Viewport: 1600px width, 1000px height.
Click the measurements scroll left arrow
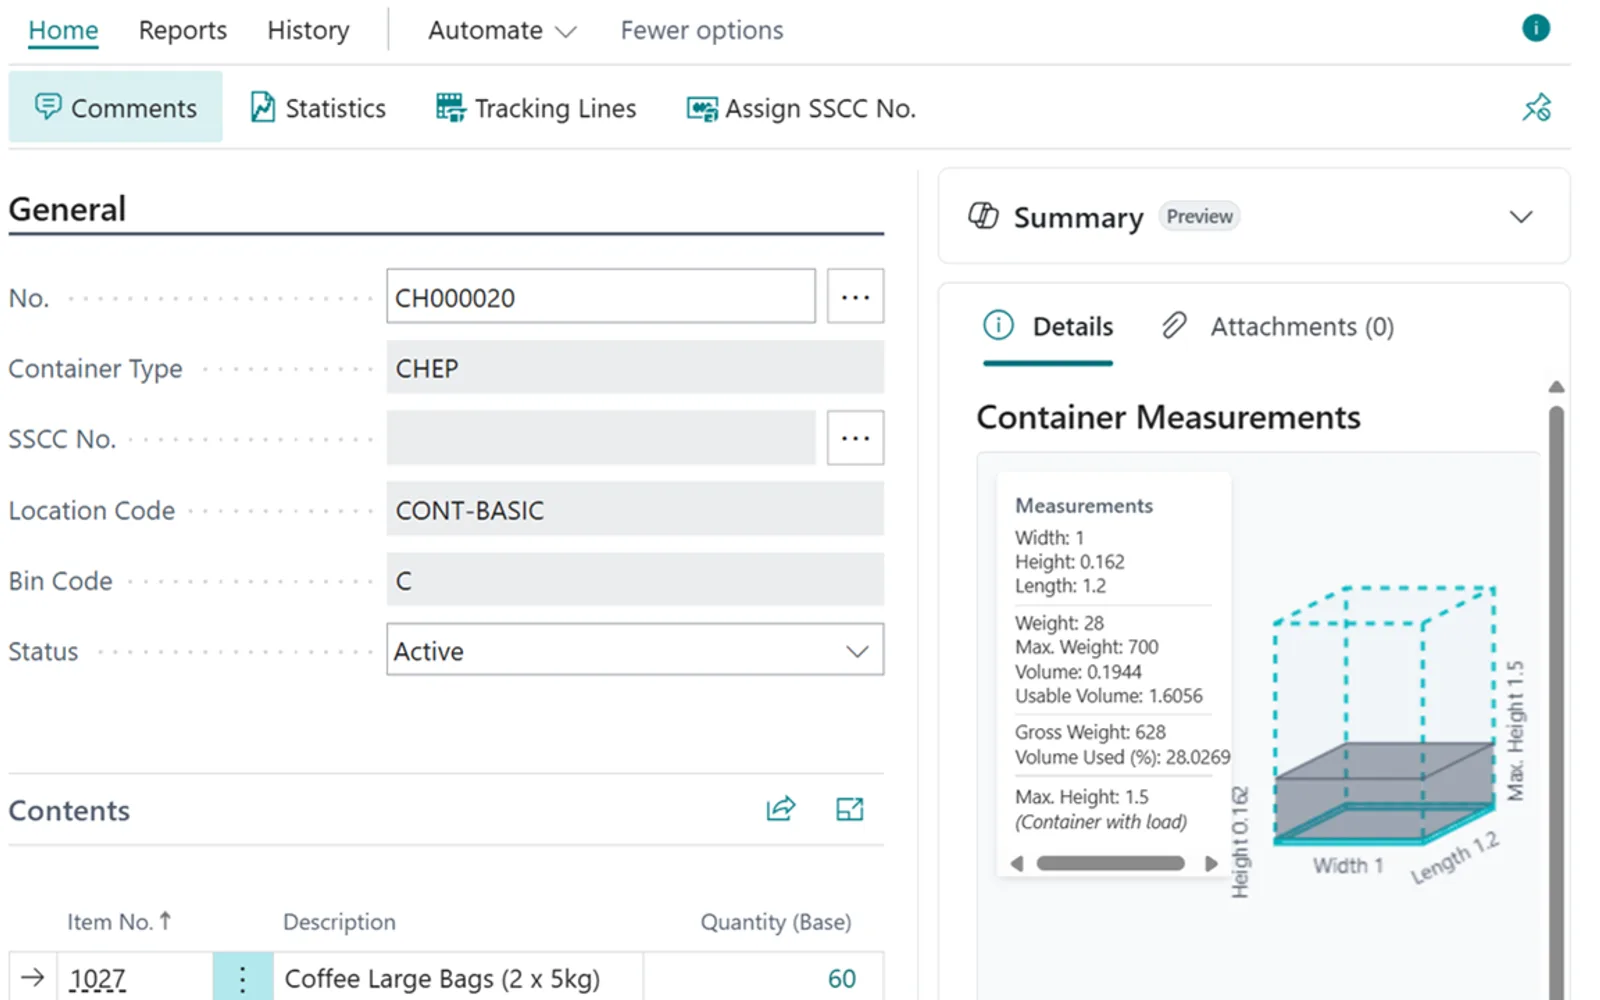coord(1017,863)
